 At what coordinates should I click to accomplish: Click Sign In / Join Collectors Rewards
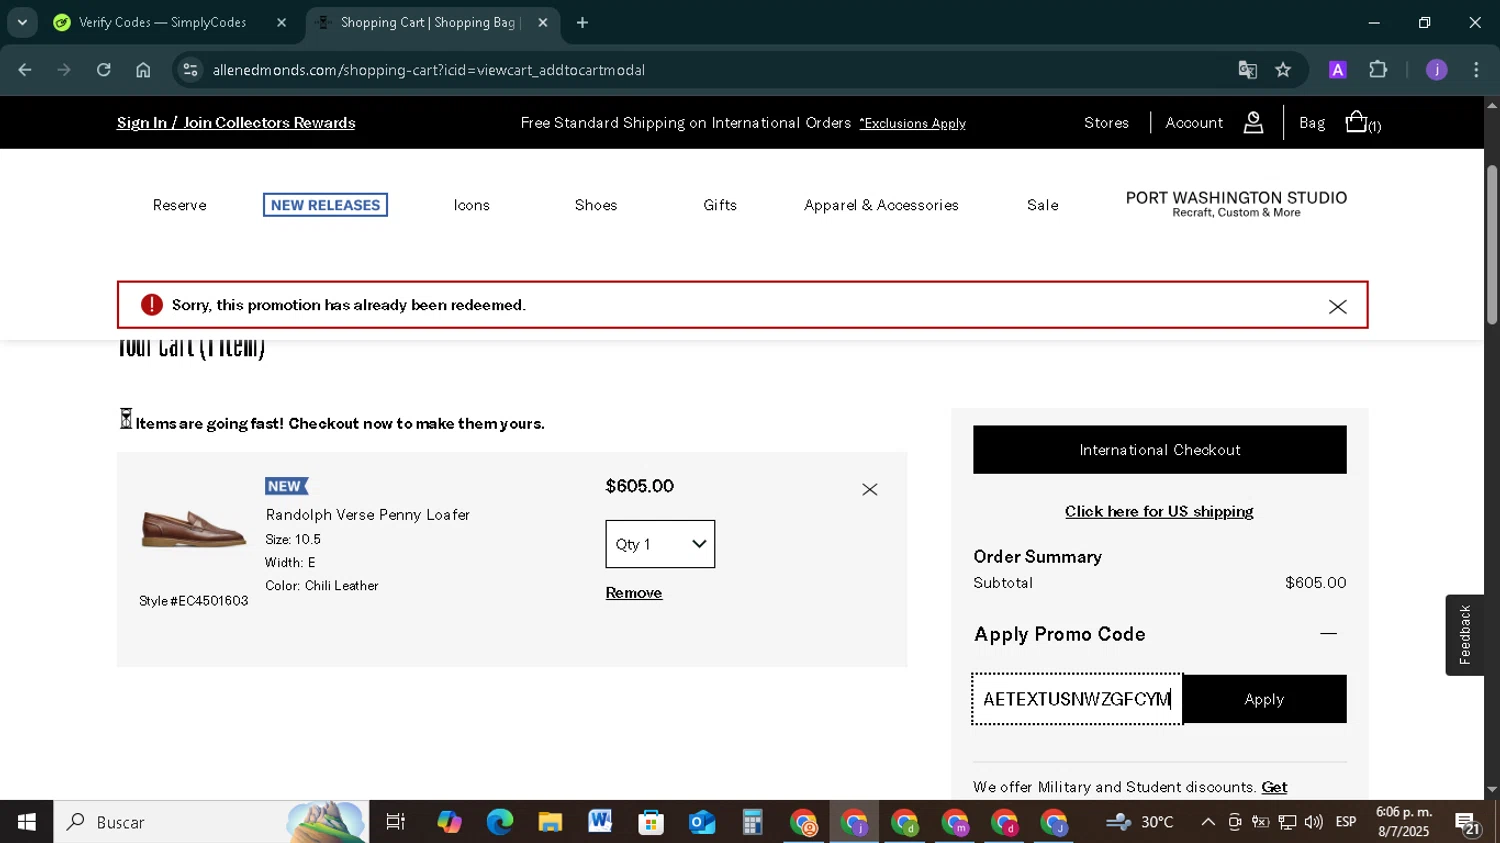click(236, 123)
